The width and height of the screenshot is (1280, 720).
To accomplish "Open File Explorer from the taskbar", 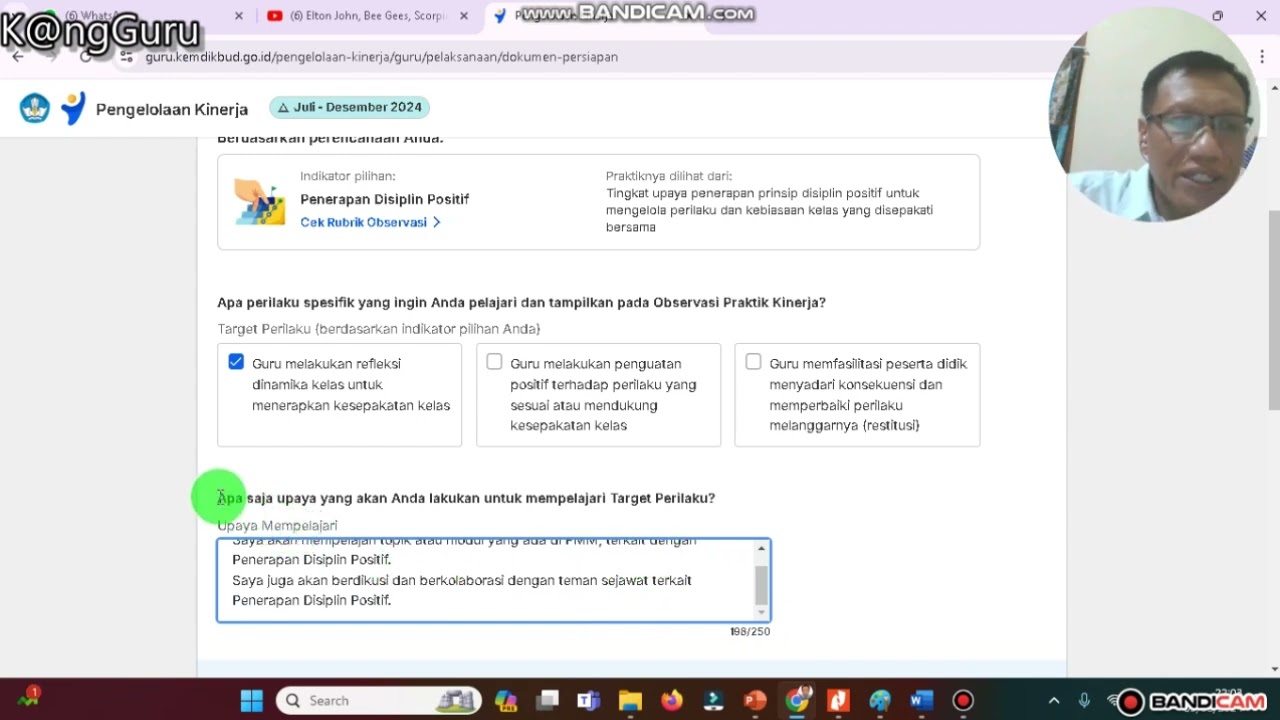I will point(630,700).
